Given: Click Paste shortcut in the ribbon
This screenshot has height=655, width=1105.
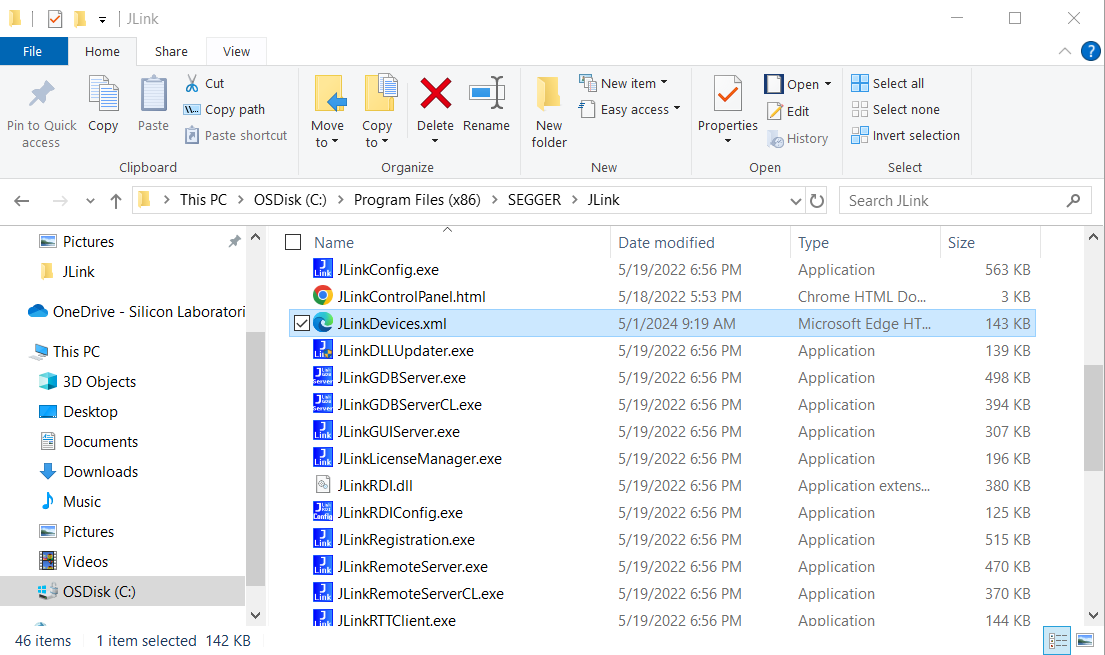Looking at the screenshot, I should [x=236, y=135].
